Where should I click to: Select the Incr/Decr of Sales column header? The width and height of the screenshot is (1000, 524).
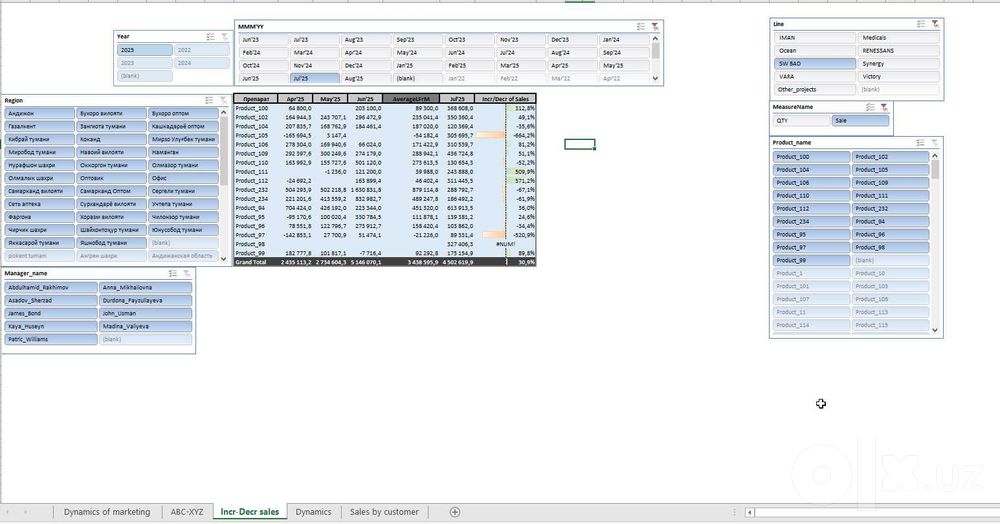(505, 99)
